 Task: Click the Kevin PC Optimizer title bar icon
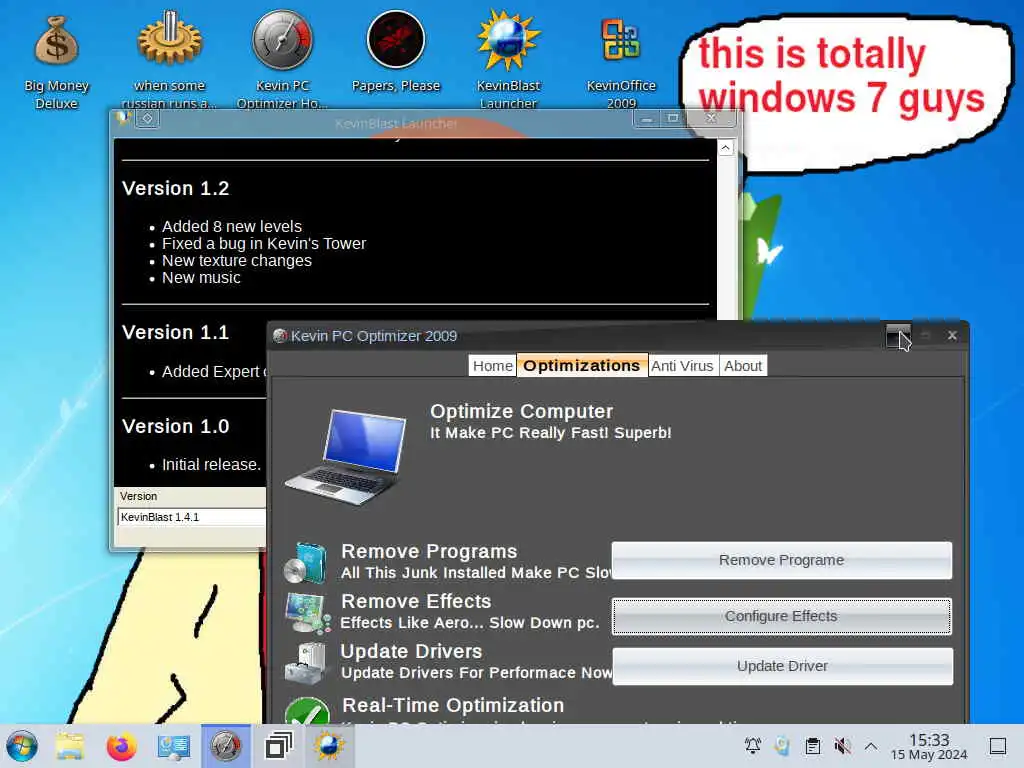point(280,336)
